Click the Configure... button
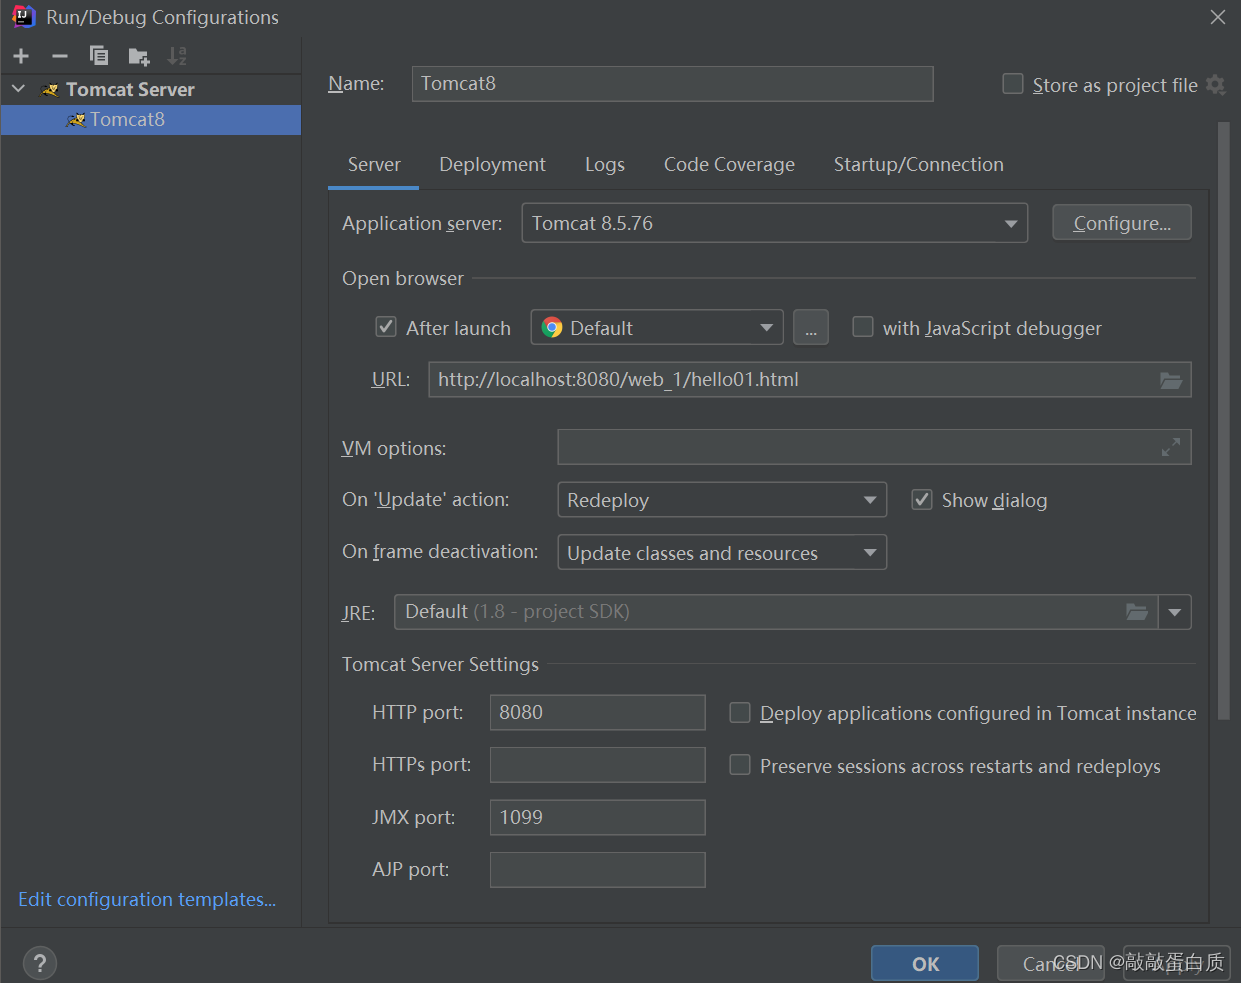1241x983 pixels. pos(1122,223)
